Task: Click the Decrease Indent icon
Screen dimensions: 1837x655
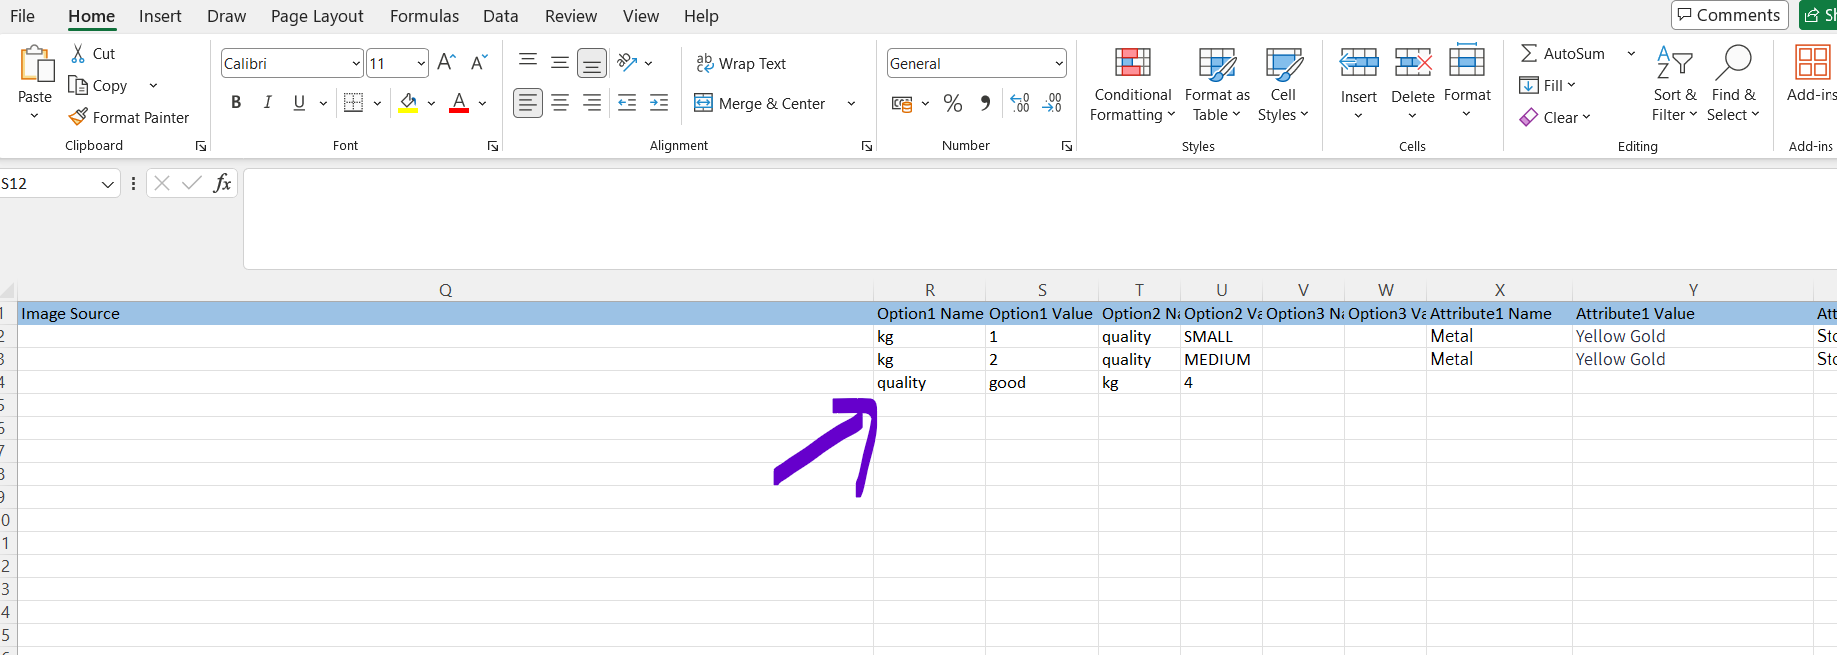Action: click(x=627, y=102)
